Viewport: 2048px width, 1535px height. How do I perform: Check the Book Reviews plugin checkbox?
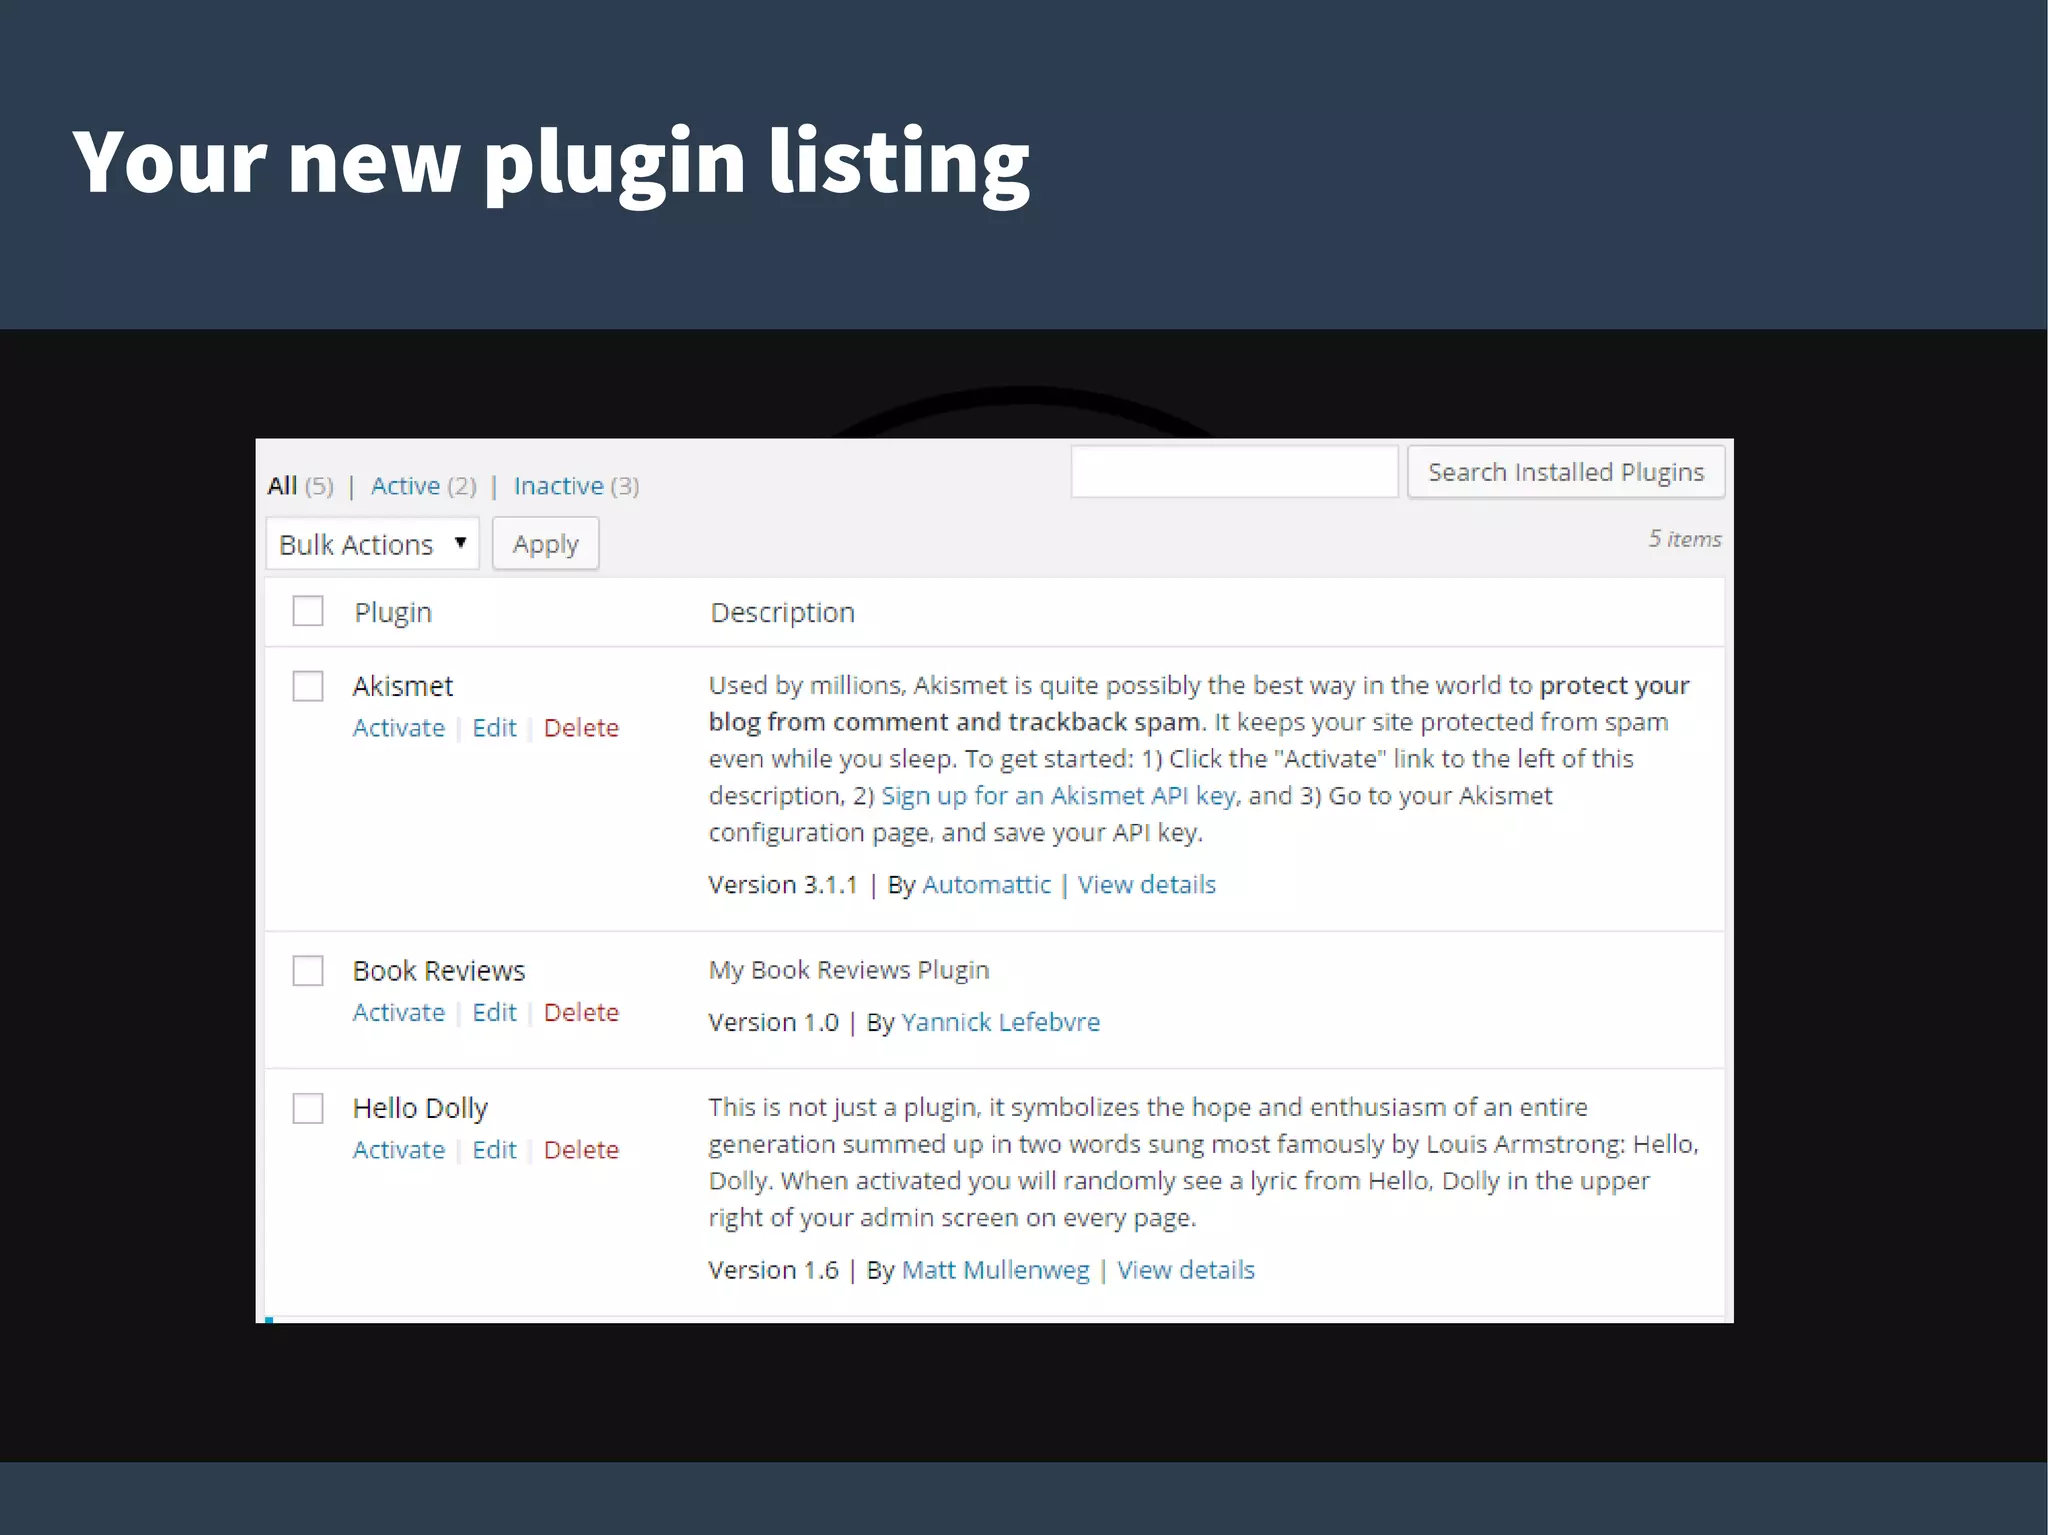pyautogui.click(x=308, y=970)
